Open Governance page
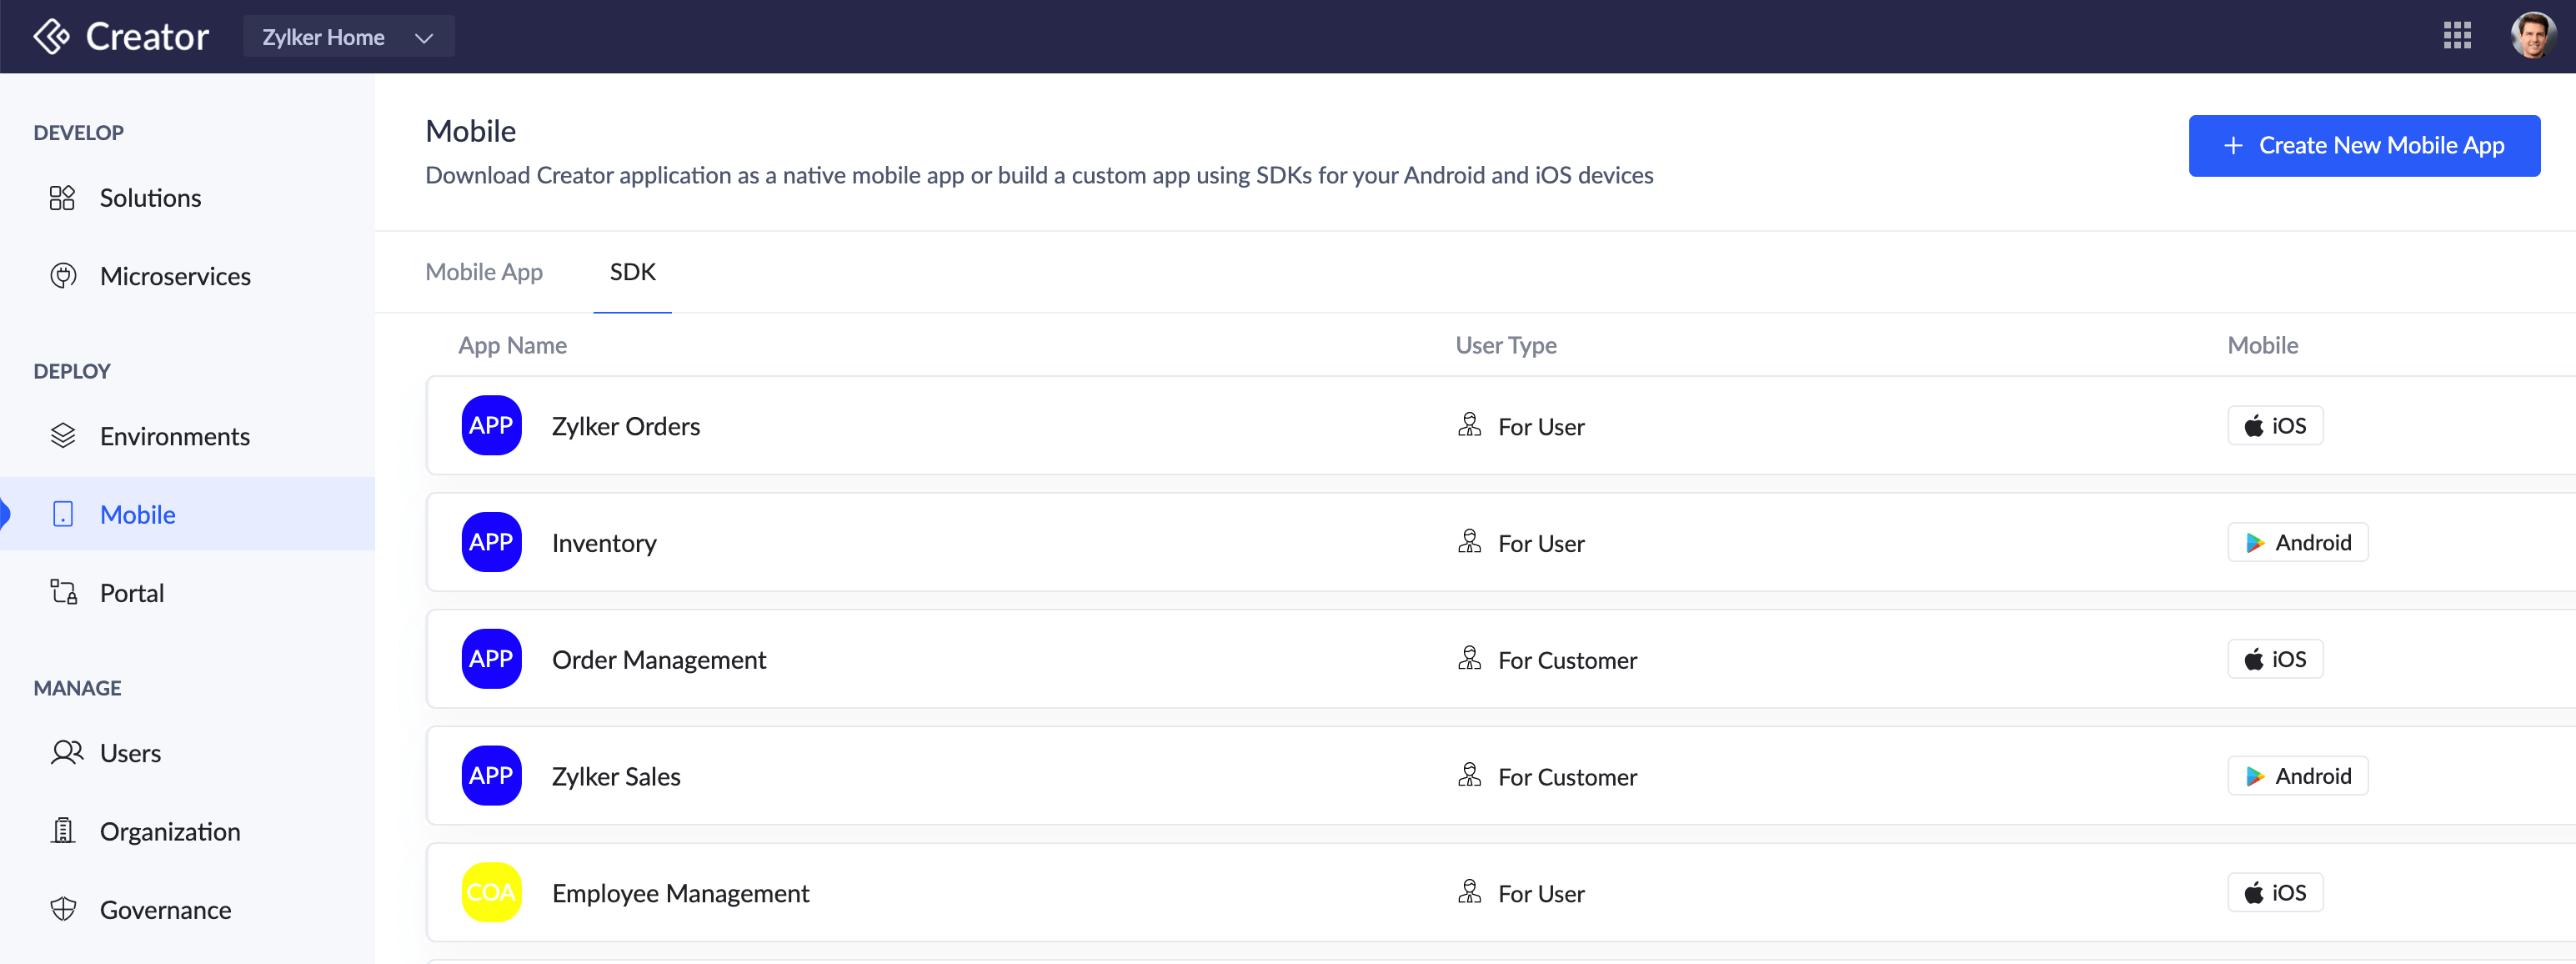 pyautogui.click(x=165, y=910)
